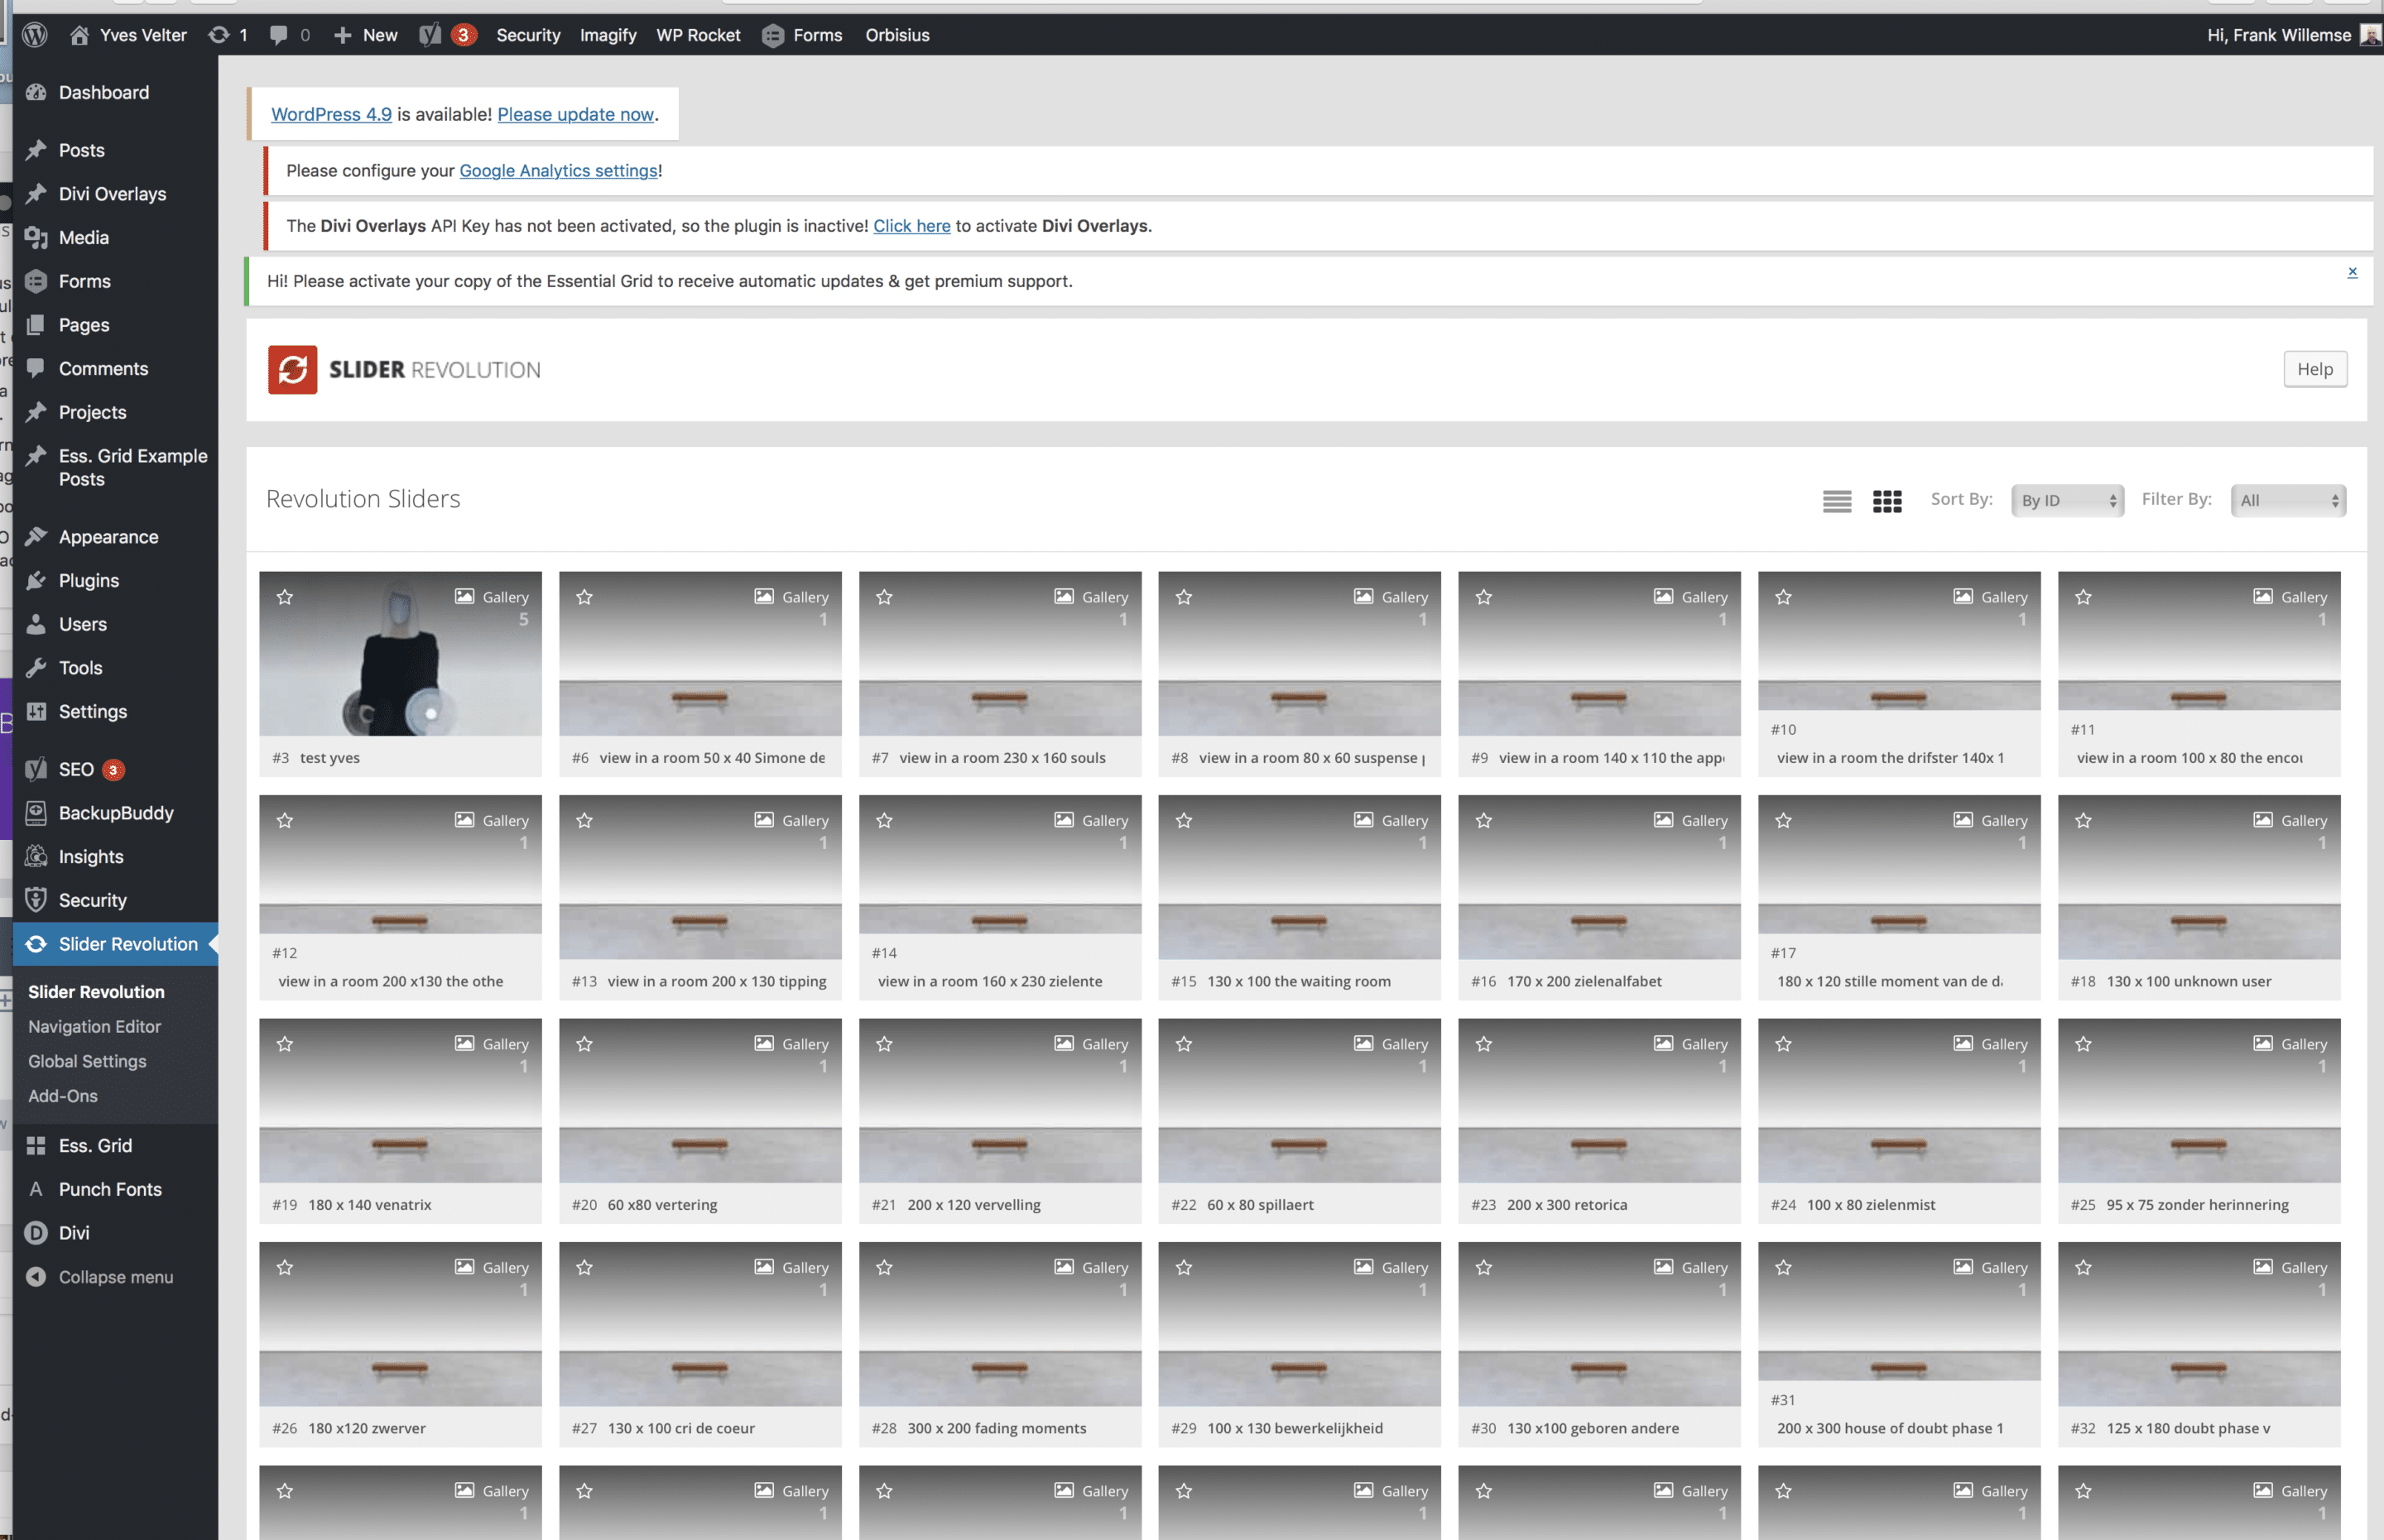The height and width of the screenshot is (1540, 2384).
Task: Star slider #15 the waiting room
Action: [x=1184, y=820]
